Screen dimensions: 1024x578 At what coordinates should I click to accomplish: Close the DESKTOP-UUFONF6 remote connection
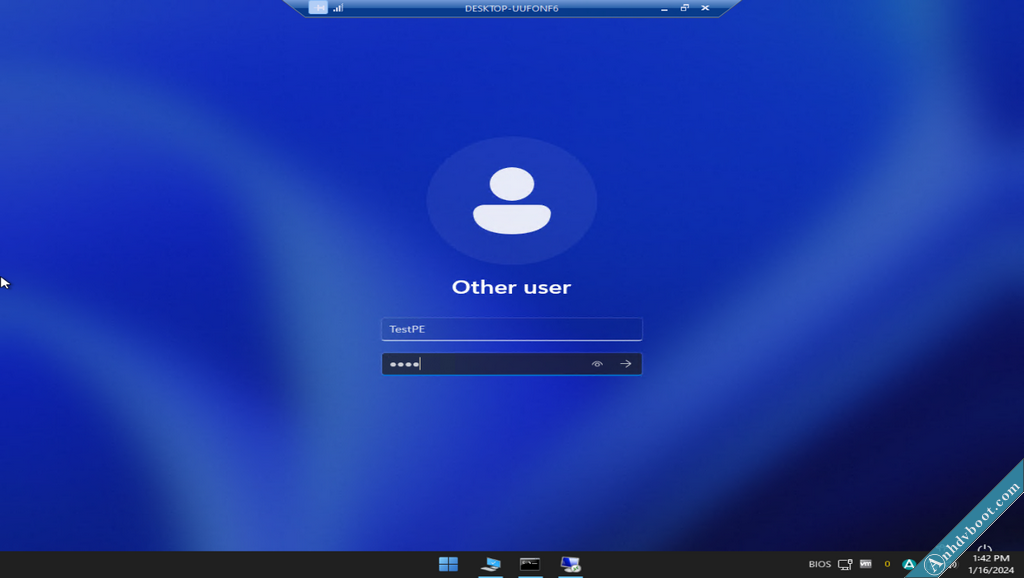(x=706, y=8)
